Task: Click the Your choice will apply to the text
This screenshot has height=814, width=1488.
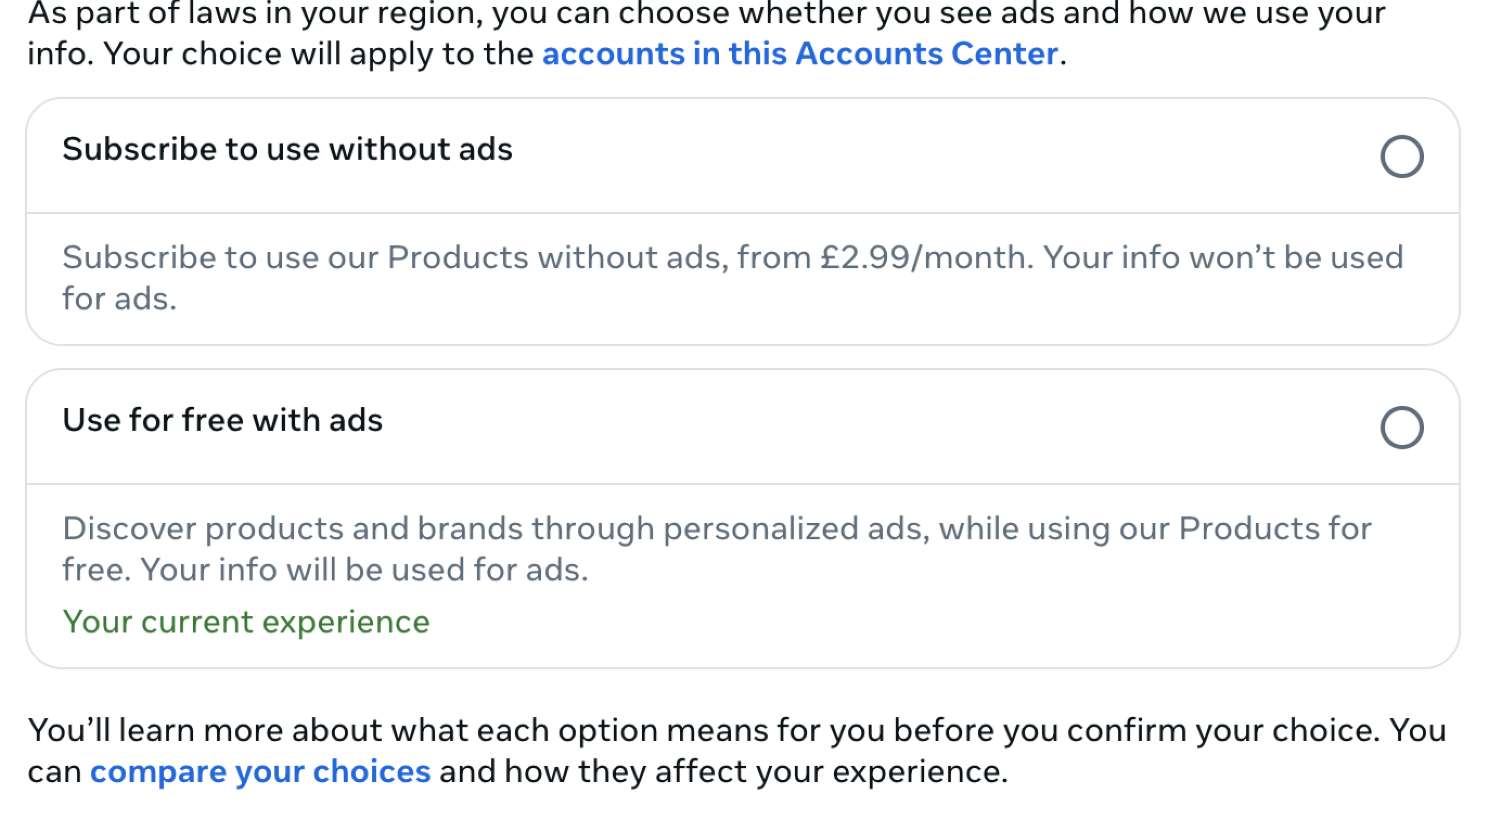Action: [320, 54]
